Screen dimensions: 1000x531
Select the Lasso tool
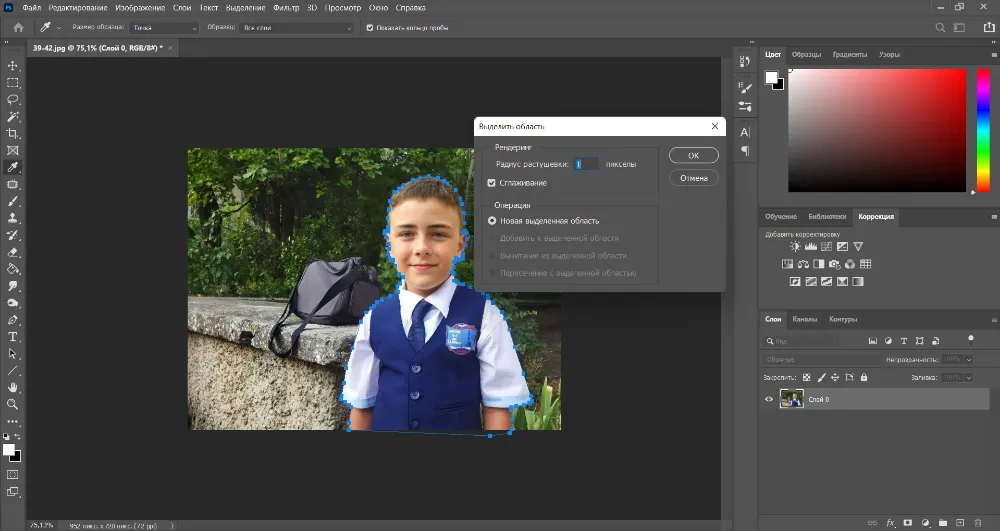point(13,99)
